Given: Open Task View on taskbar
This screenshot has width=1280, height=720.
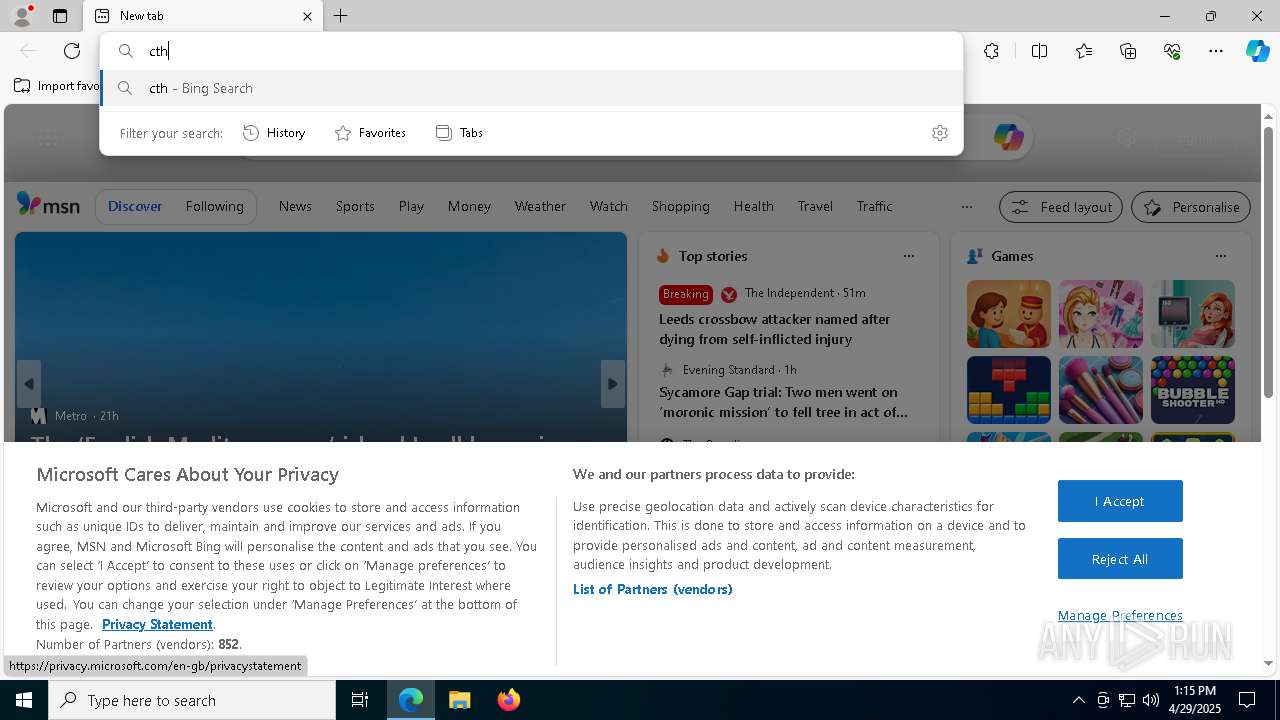Looking at the screenshot, I should point(360,700).
